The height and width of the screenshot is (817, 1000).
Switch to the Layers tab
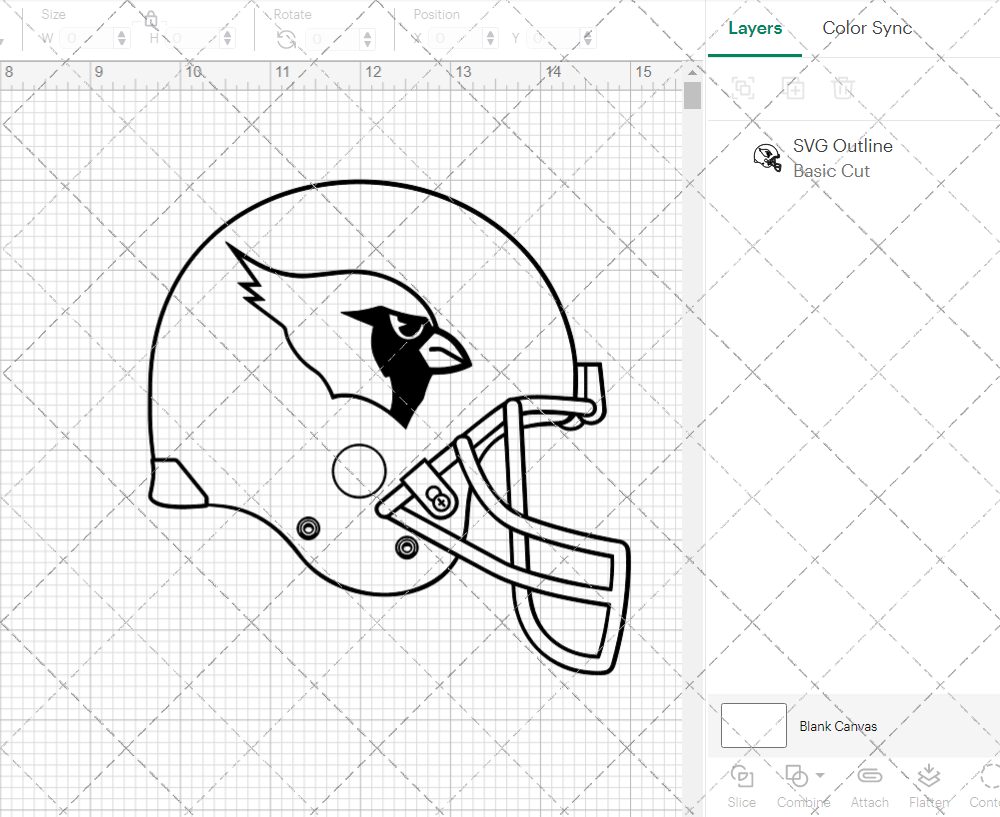(755, 28)
